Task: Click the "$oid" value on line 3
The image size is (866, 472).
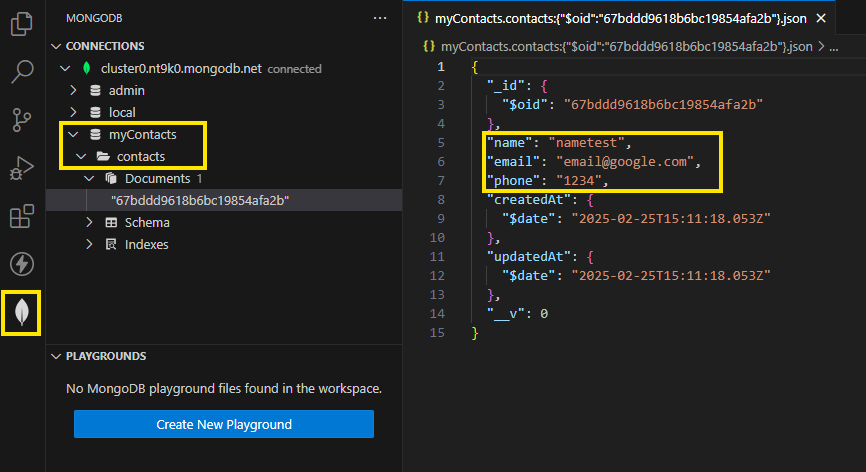Action: (663, 104)
